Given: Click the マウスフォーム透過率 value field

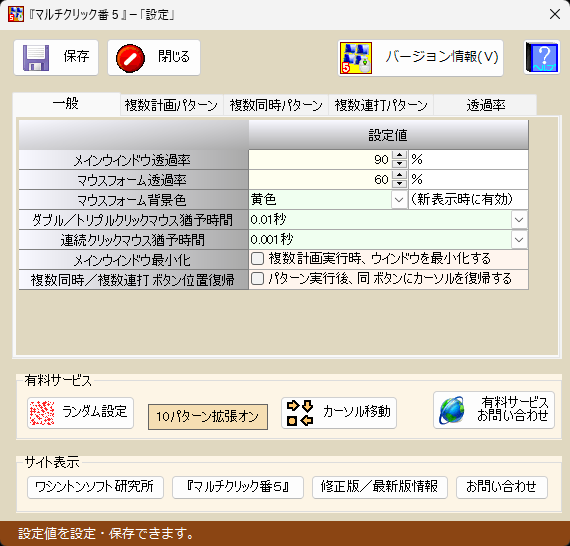Looking at the screenshot, I should pos(320,180).
